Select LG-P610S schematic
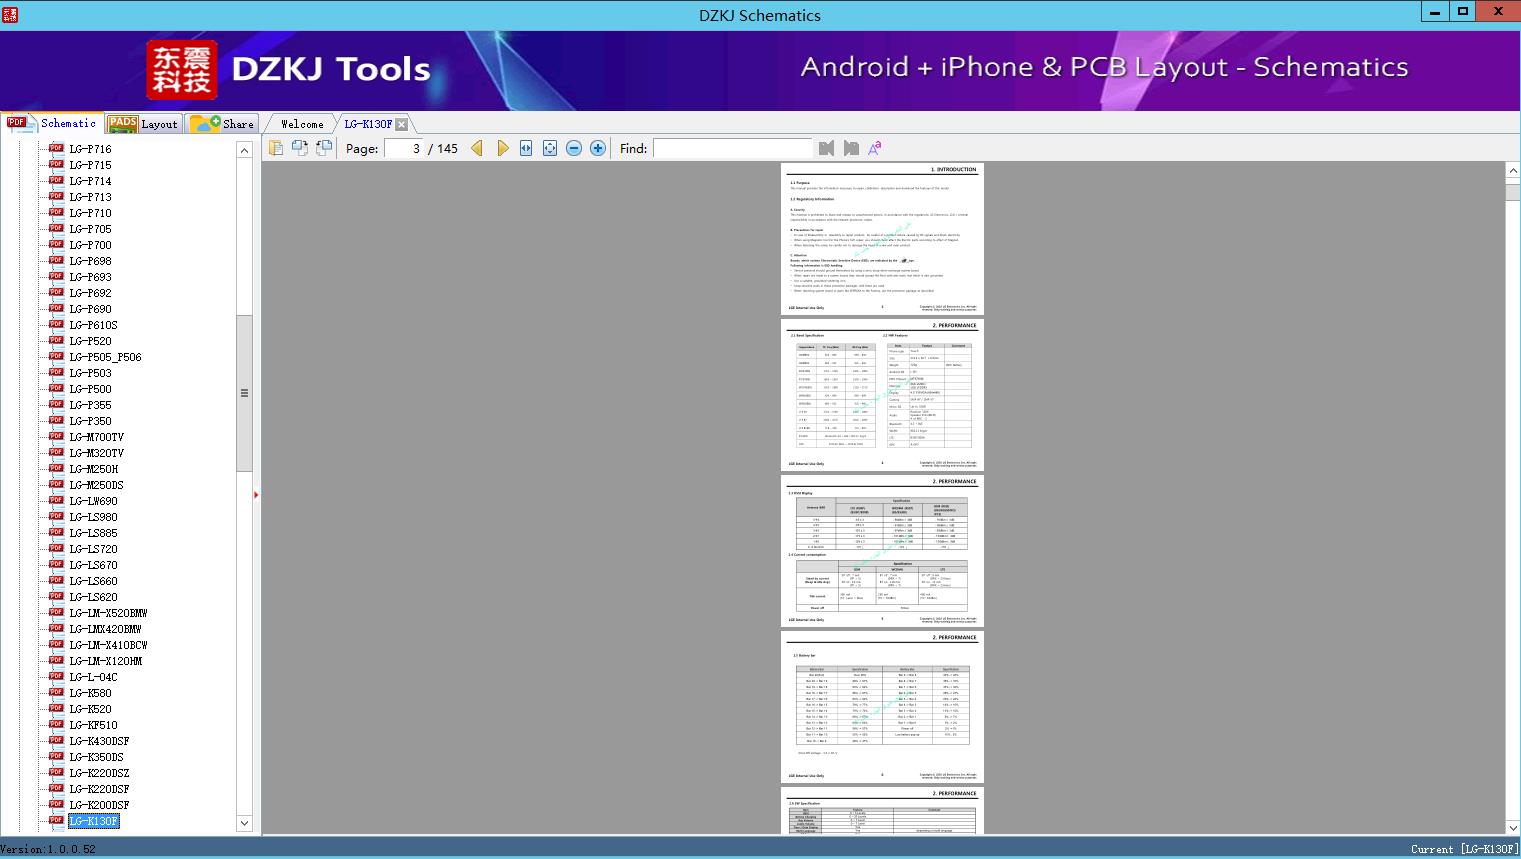This screenshot has height=859, width=1521. tap(93, 325)
